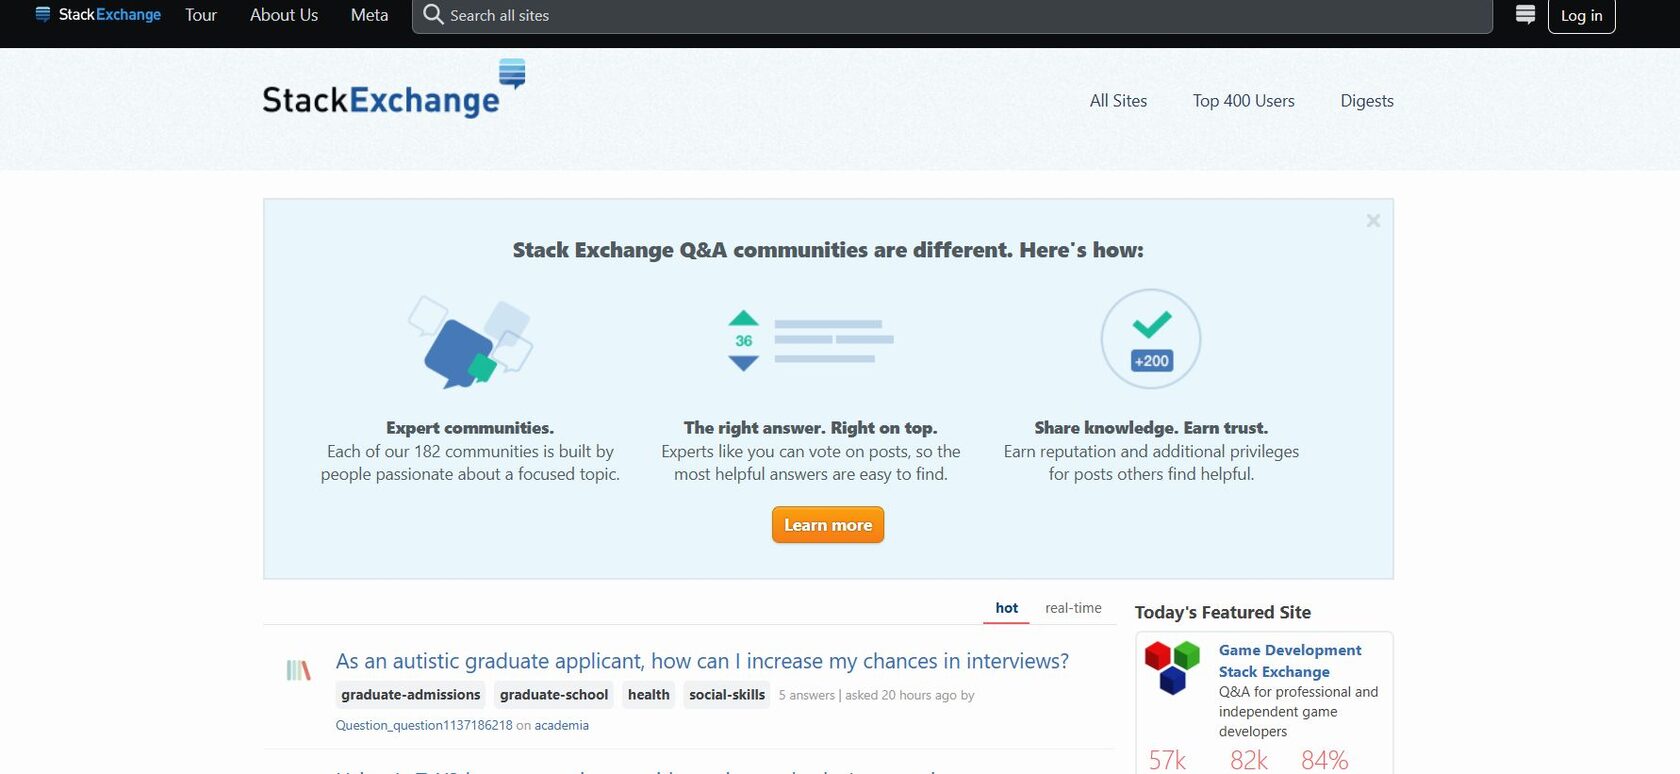Image resolution: width=1680 pixels, height=774 pixels.
Task: Click 'Share knowledge. Earn trust.' heading
Action: (1151, 428)
